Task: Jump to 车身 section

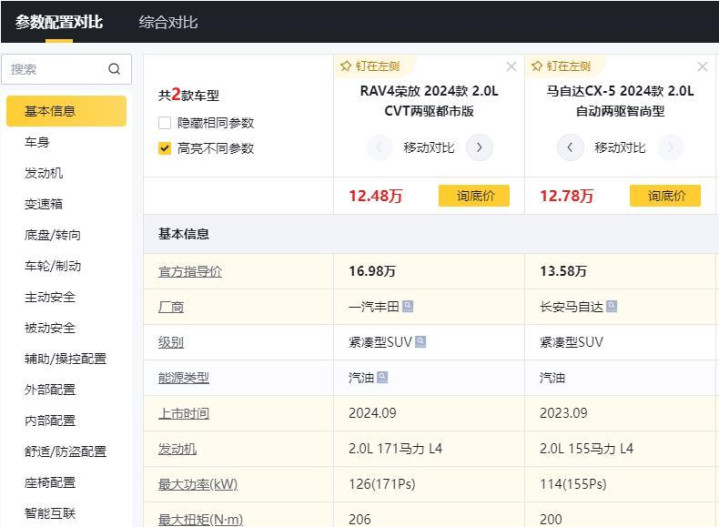Action: (37, 142)
